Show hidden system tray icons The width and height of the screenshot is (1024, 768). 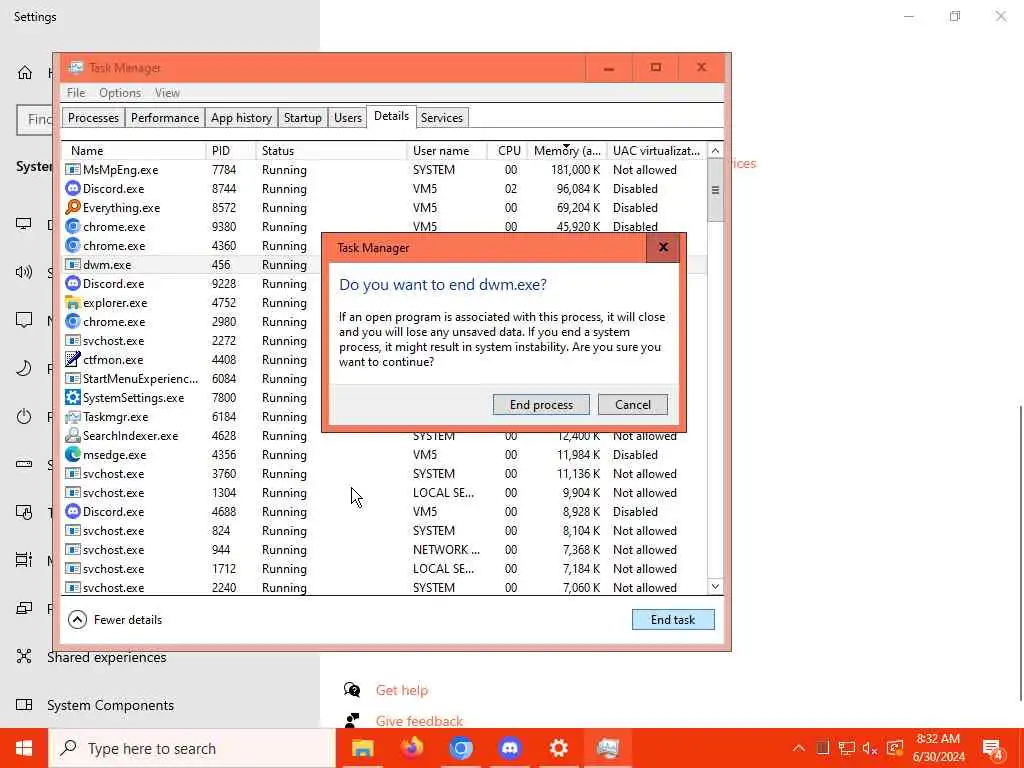(799, 748)
